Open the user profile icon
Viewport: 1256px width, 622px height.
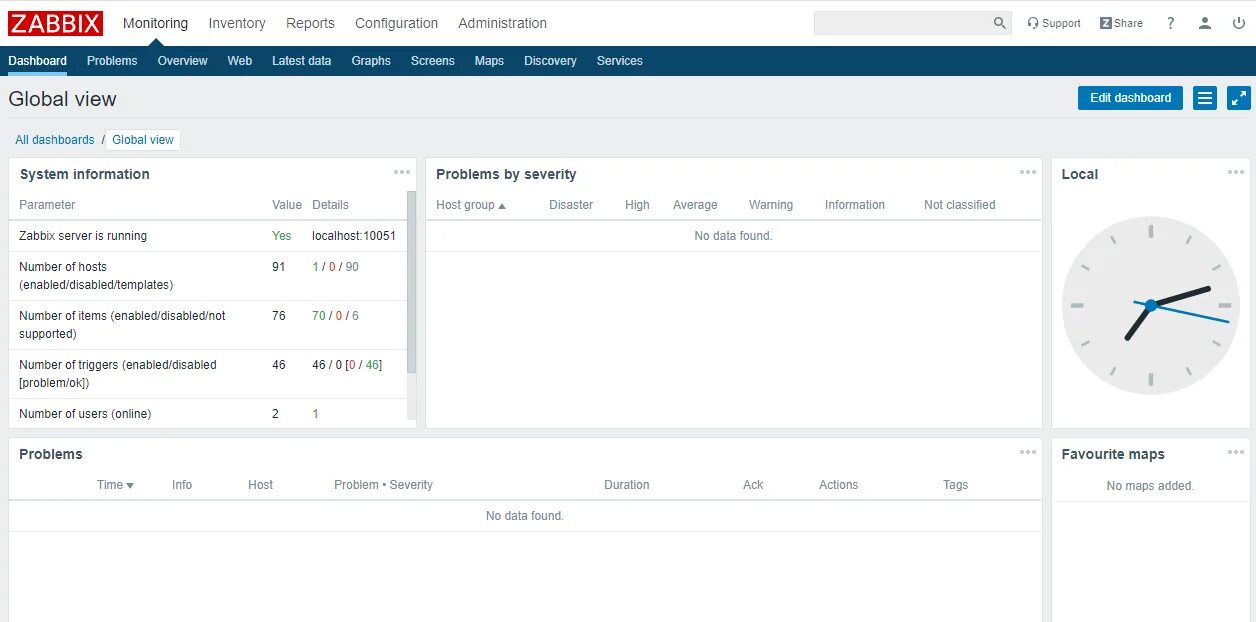pyautogui.click(x=1205, y=23)
